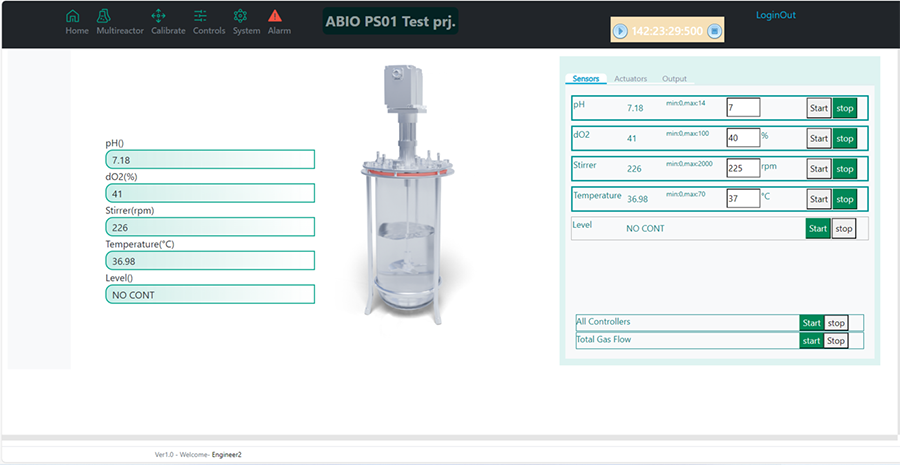The height and width of the screenshot is (465, 900).
Task: Open the Alarm warning triangle
Action: click(275, 16)
